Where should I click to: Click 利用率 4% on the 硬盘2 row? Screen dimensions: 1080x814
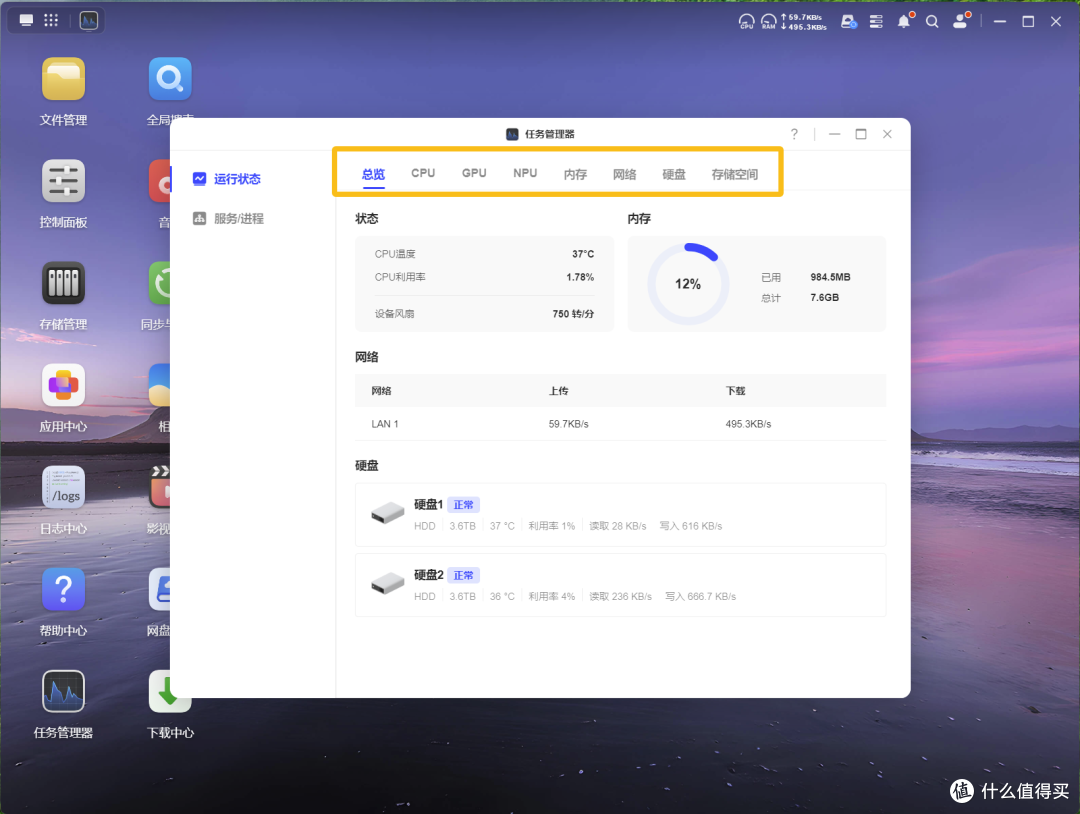[552, 596]
